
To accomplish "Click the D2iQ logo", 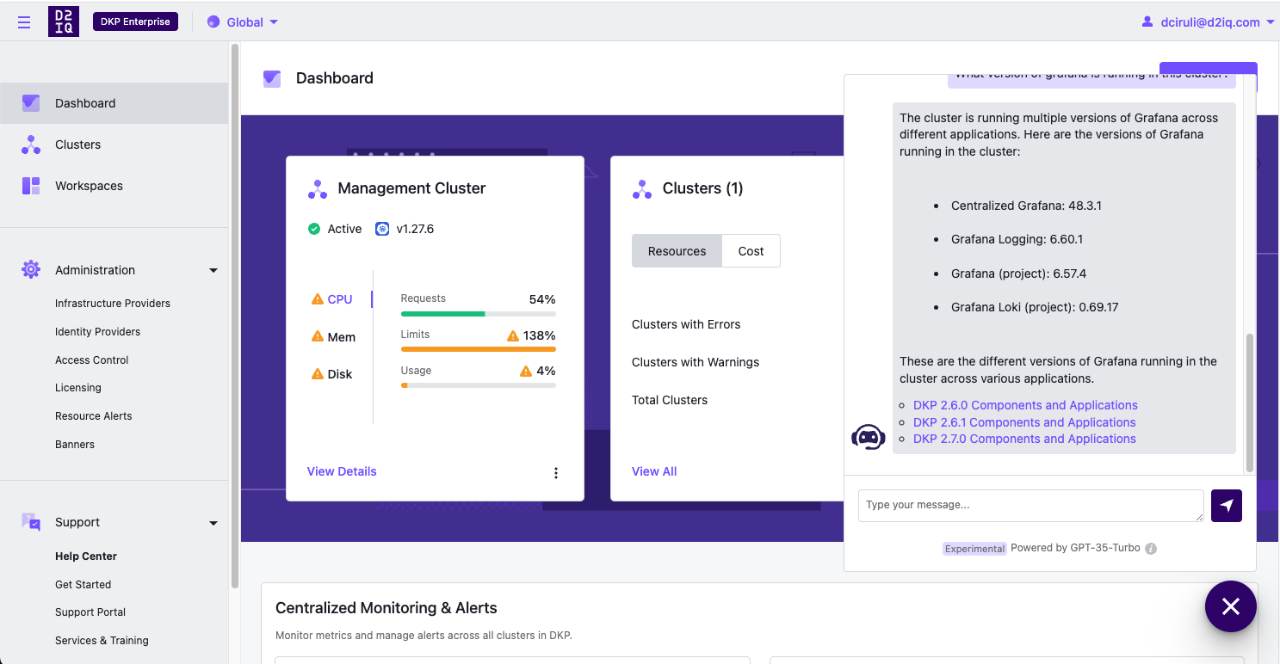I will [x=63, y=21].
